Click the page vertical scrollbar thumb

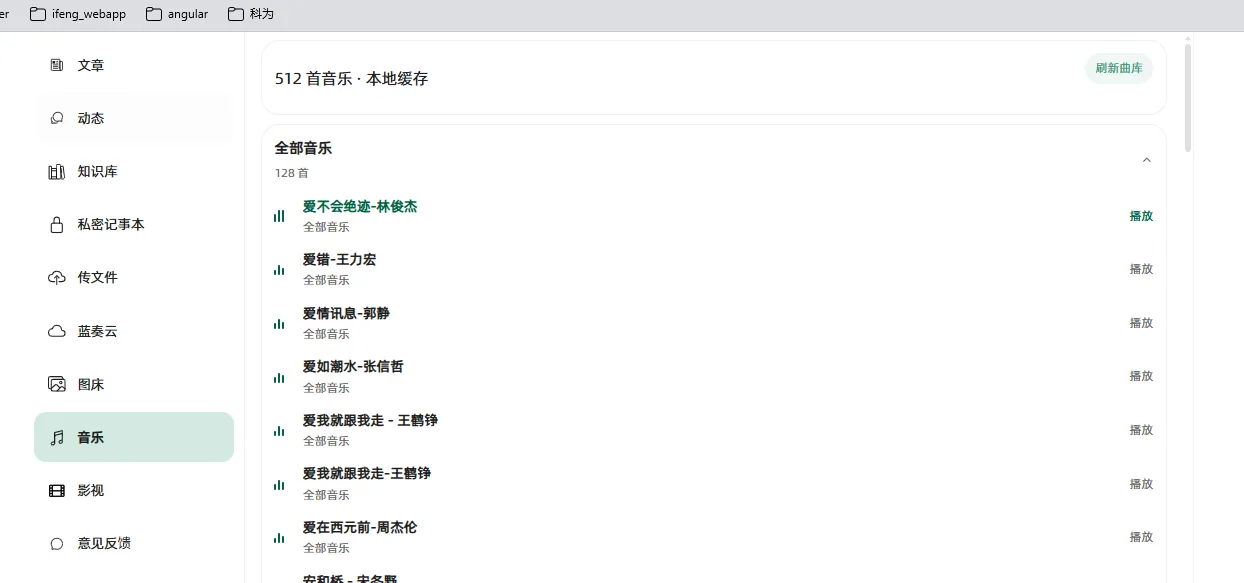[x=1188, y=96]
